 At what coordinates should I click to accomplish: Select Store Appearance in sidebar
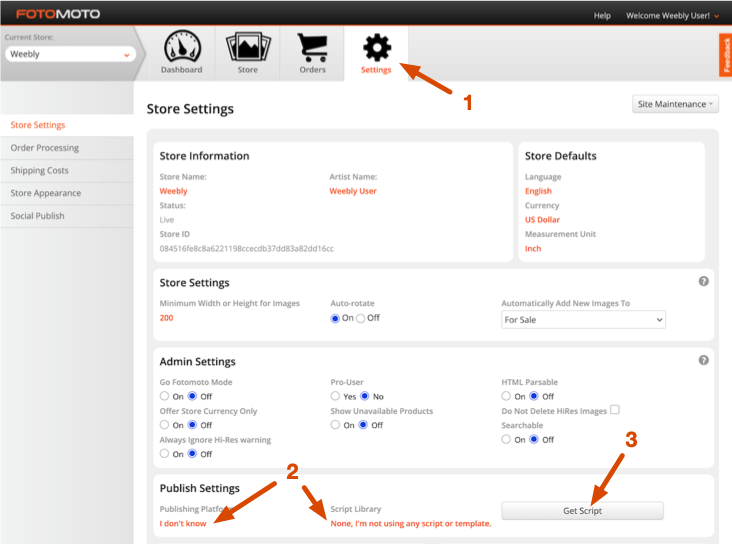coord(67,193)
